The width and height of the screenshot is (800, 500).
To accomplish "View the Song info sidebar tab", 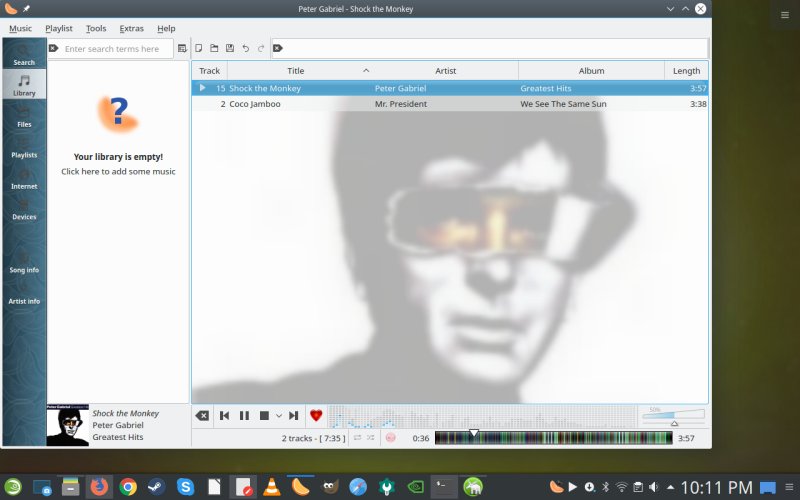I will (x=24, y=262).
